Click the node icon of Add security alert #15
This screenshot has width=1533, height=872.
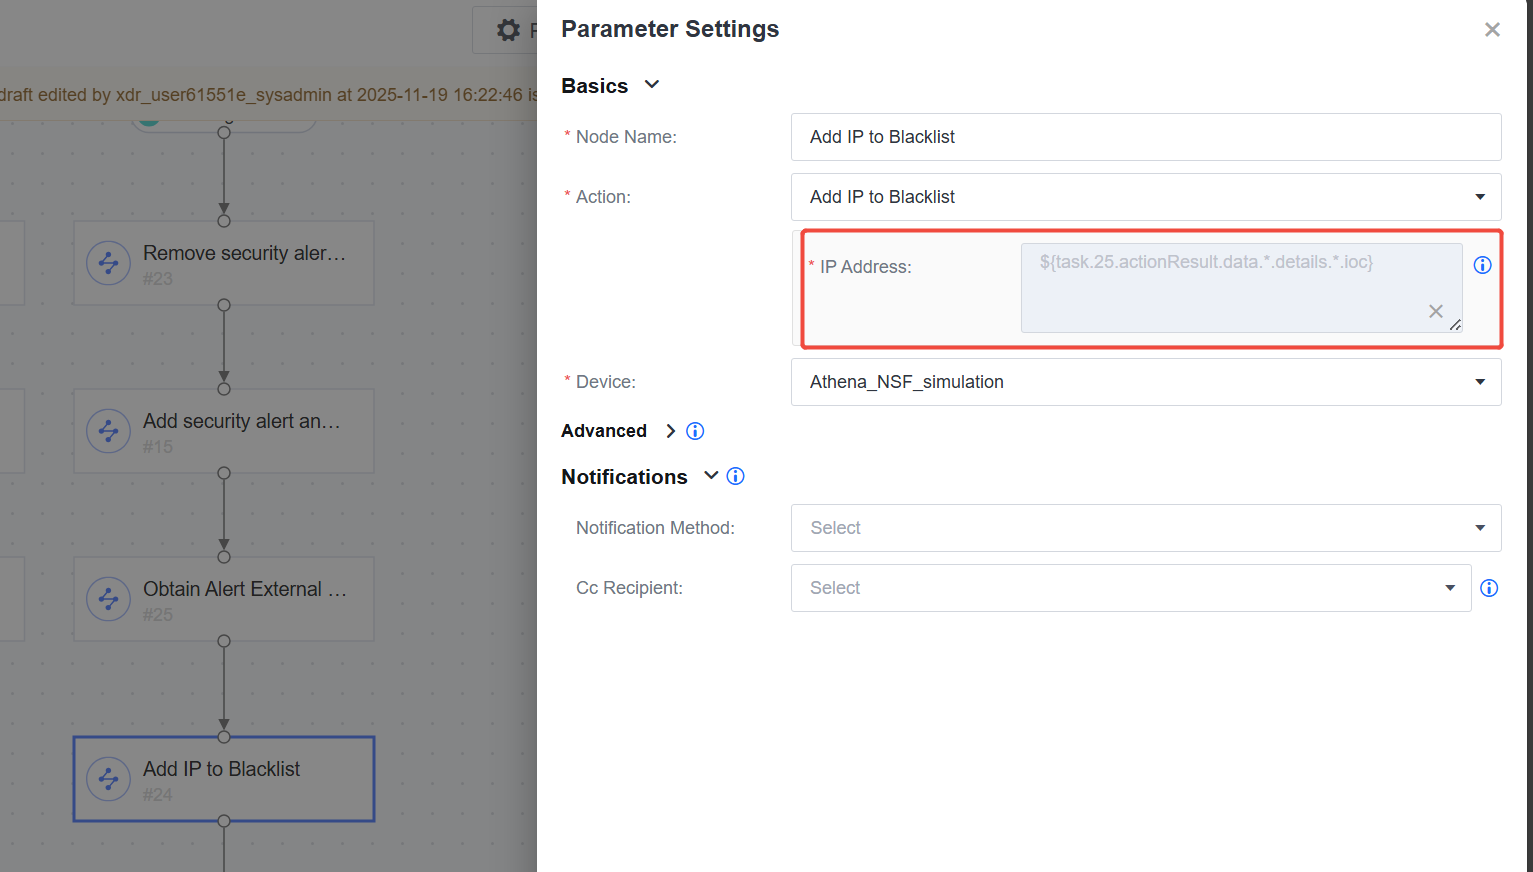[108, 432]
